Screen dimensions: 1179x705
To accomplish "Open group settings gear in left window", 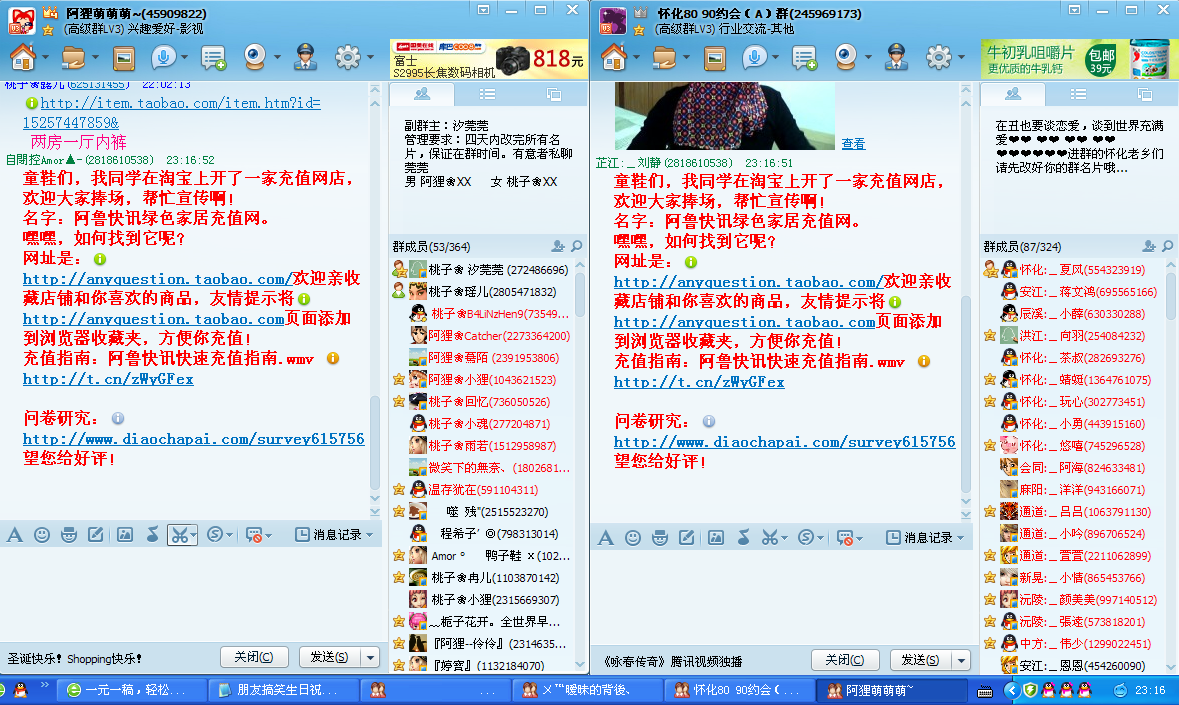I will [347, 57].
